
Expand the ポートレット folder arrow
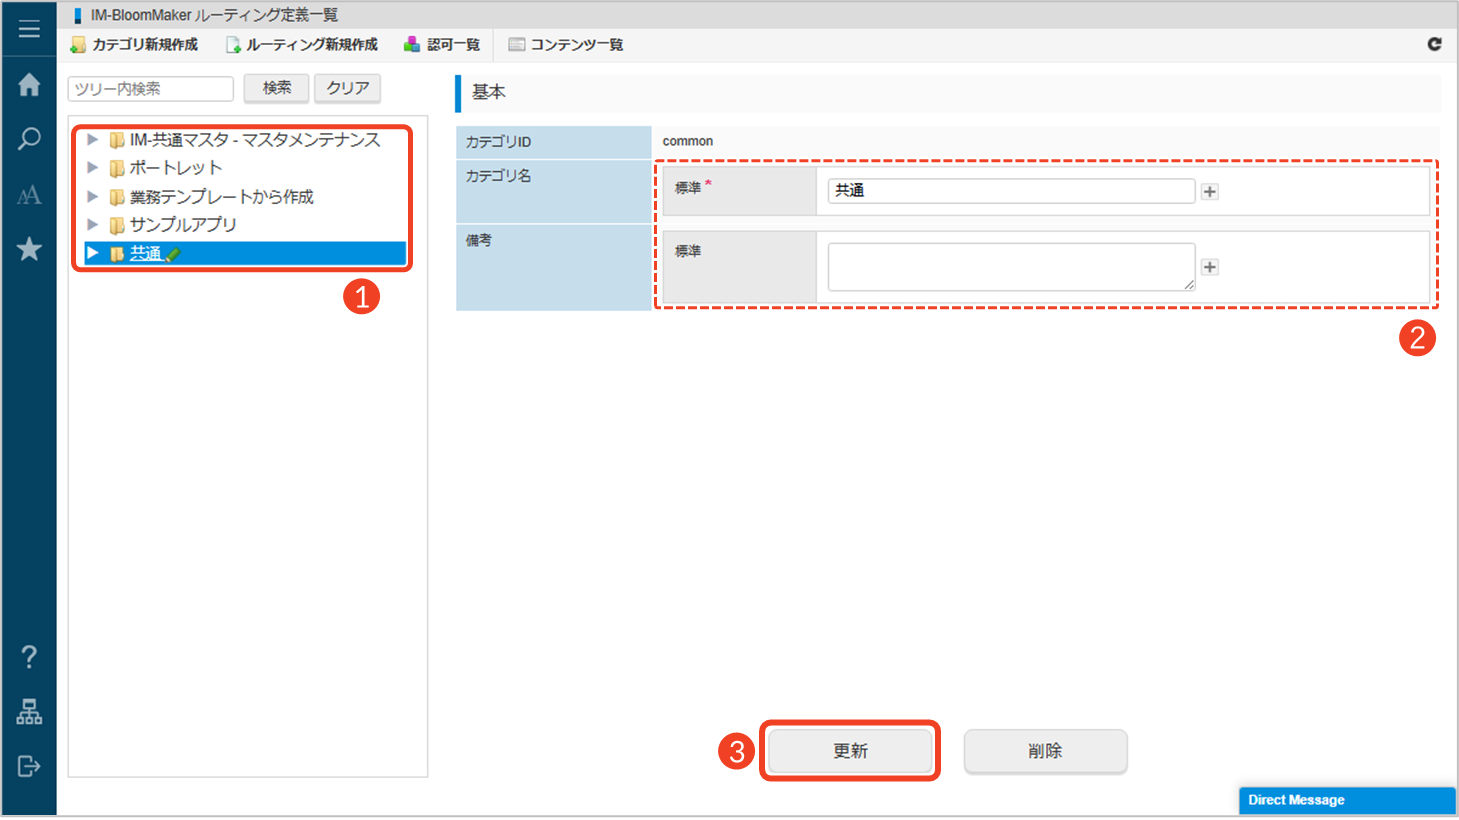pos(92,168)
